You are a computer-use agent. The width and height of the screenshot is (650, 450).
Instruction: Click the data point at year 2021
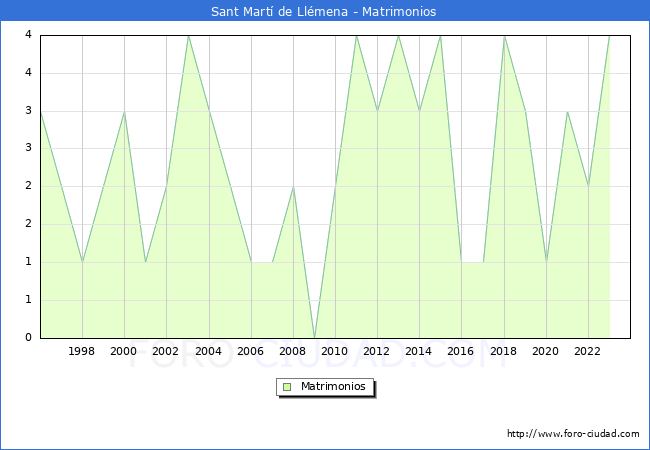click(x=567, y=111)
